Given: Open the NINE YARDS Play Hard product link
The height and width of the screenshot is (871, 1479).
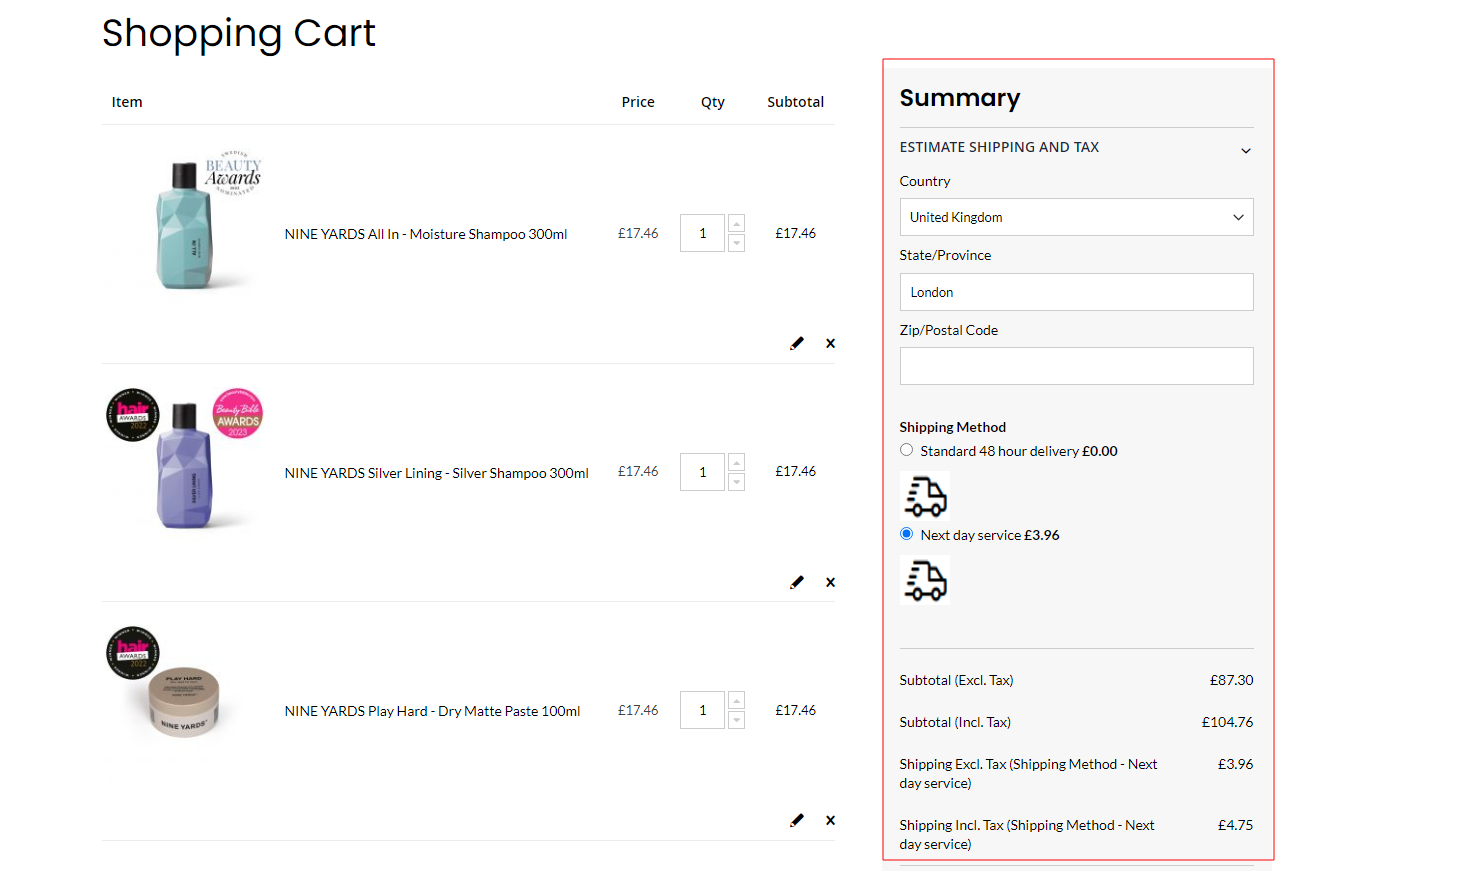Looking at the screenshot, I should [x=432, y=710].
